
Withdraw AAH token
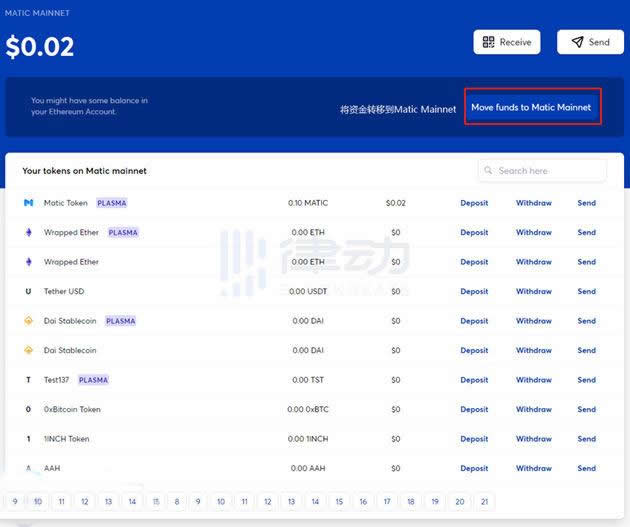[534, 468]
